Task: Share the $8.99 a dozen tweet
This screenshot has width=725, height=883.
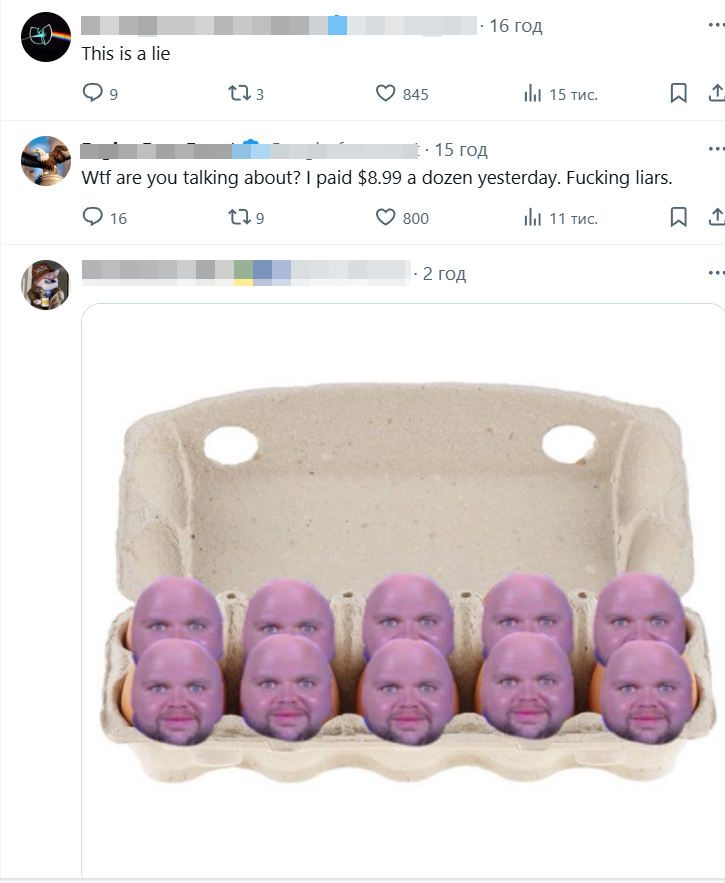Action: 717,217
